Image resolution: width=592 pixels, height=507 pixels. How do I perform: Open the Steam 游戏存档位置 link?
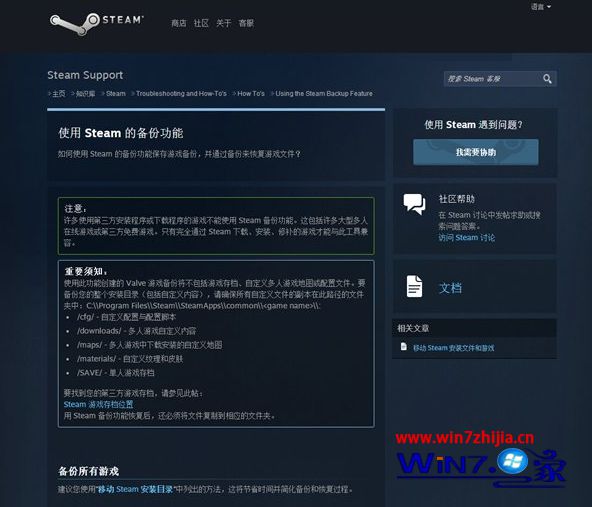tap(98, 404)
